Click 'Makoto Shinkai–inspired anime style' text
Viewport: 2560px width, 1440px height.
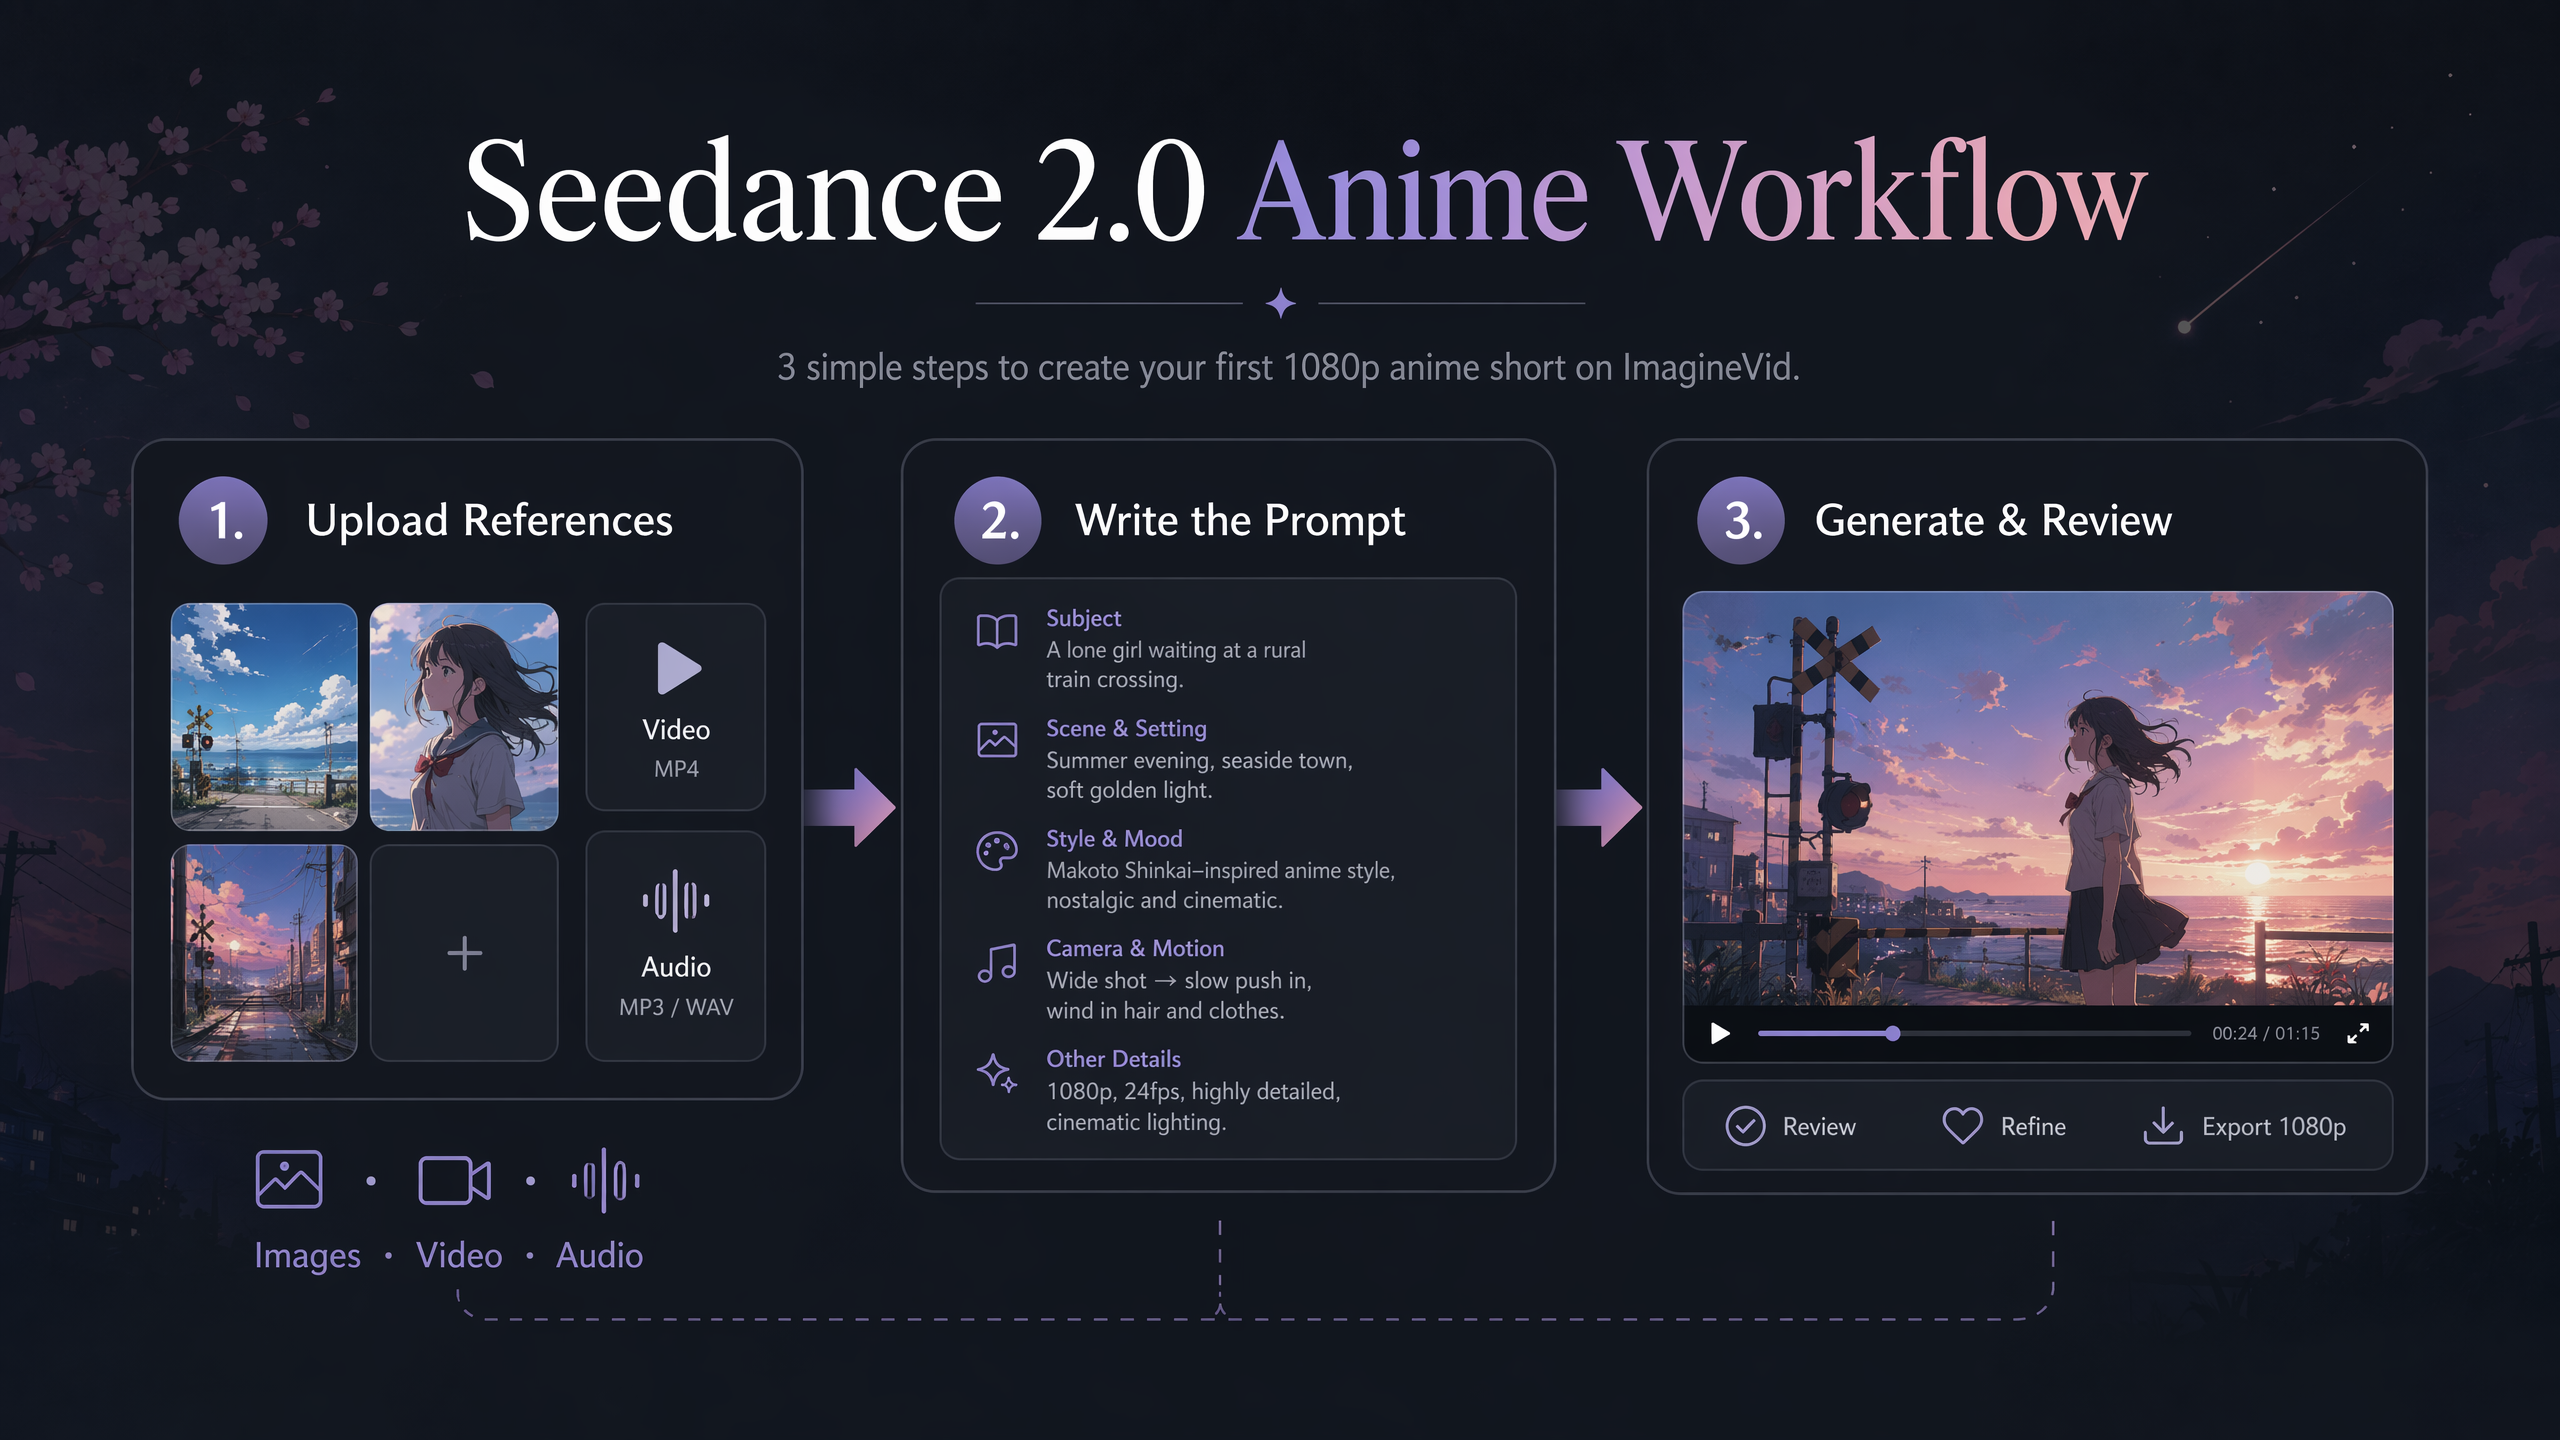click(1220, 870)
